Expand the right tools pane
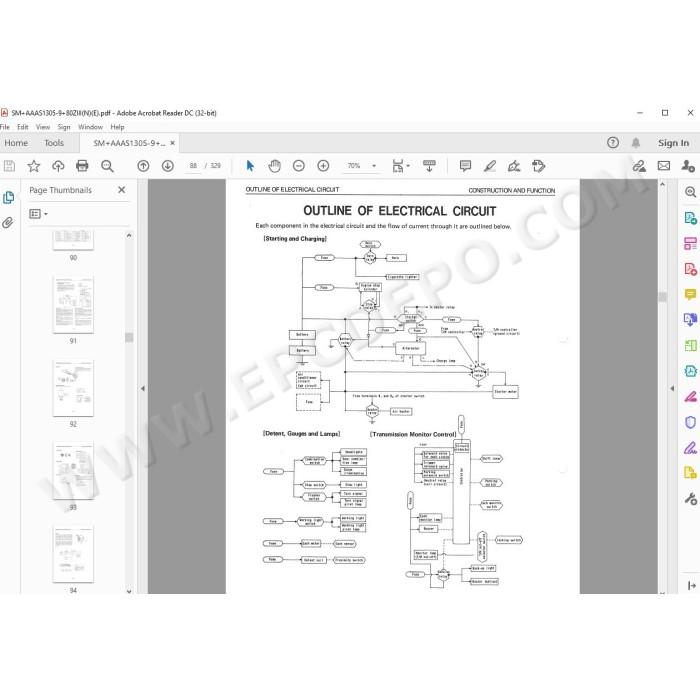The height and width of the screenshot is (700, 700). pos(692,586)
